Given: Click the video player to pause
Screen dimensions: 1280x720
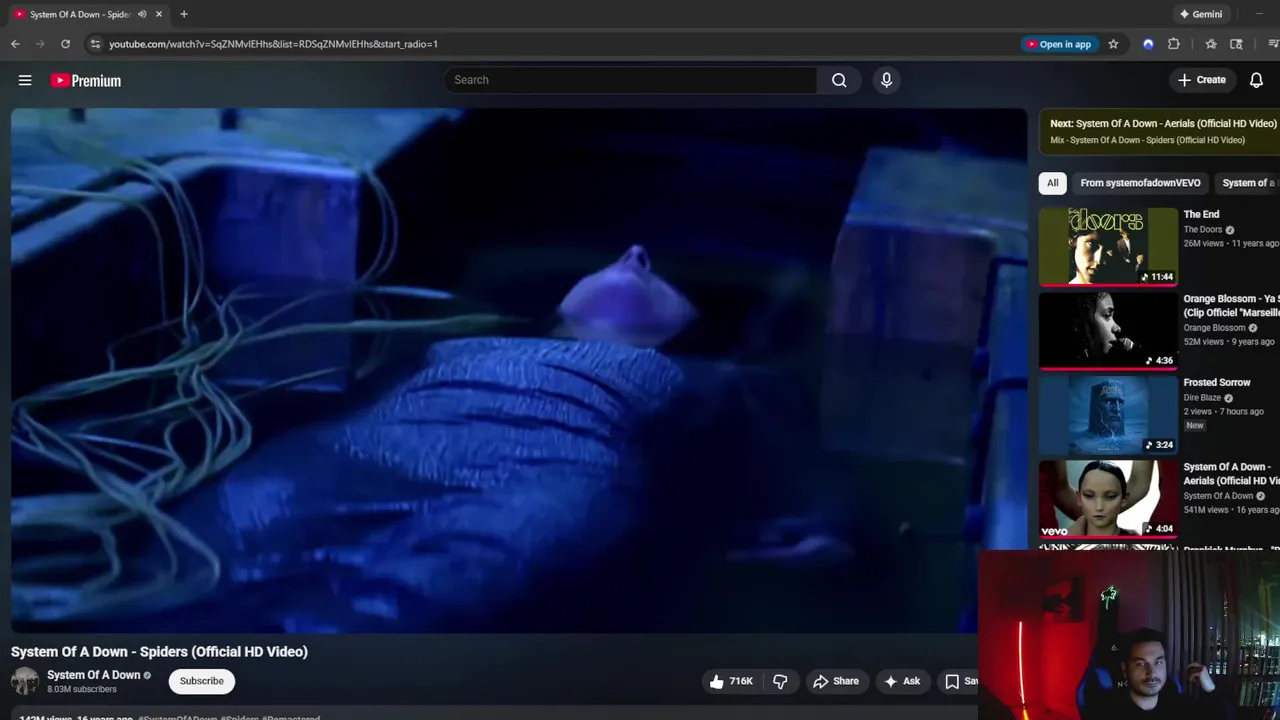Looking at the screenshot, I should coord(519,370).
